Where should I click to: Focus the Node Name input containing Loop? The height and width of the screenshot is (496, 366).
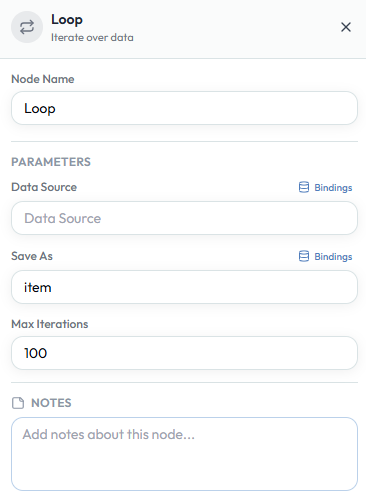184,108
